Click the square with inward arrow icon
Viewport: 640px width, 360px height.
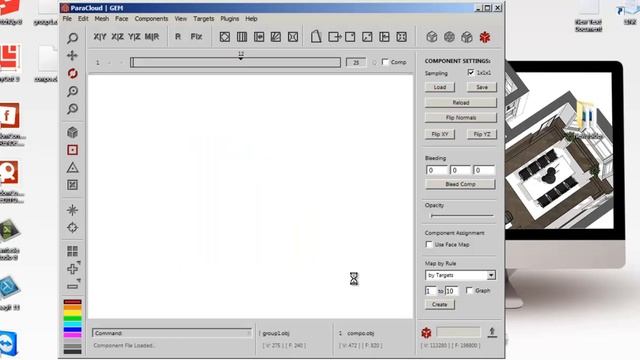(x=259, y=37)
